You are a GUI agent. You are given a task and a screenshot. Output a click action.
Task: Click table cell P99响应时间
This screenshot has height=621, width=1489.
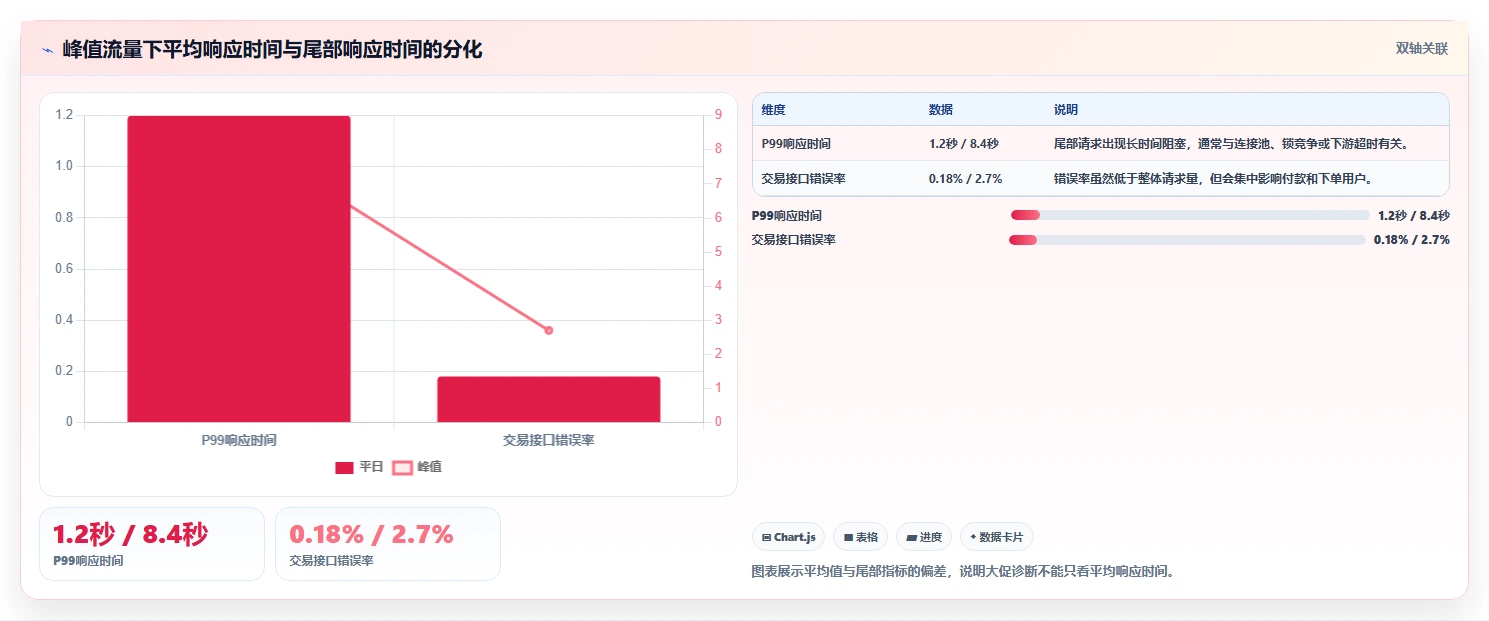[x=796, y=144]
